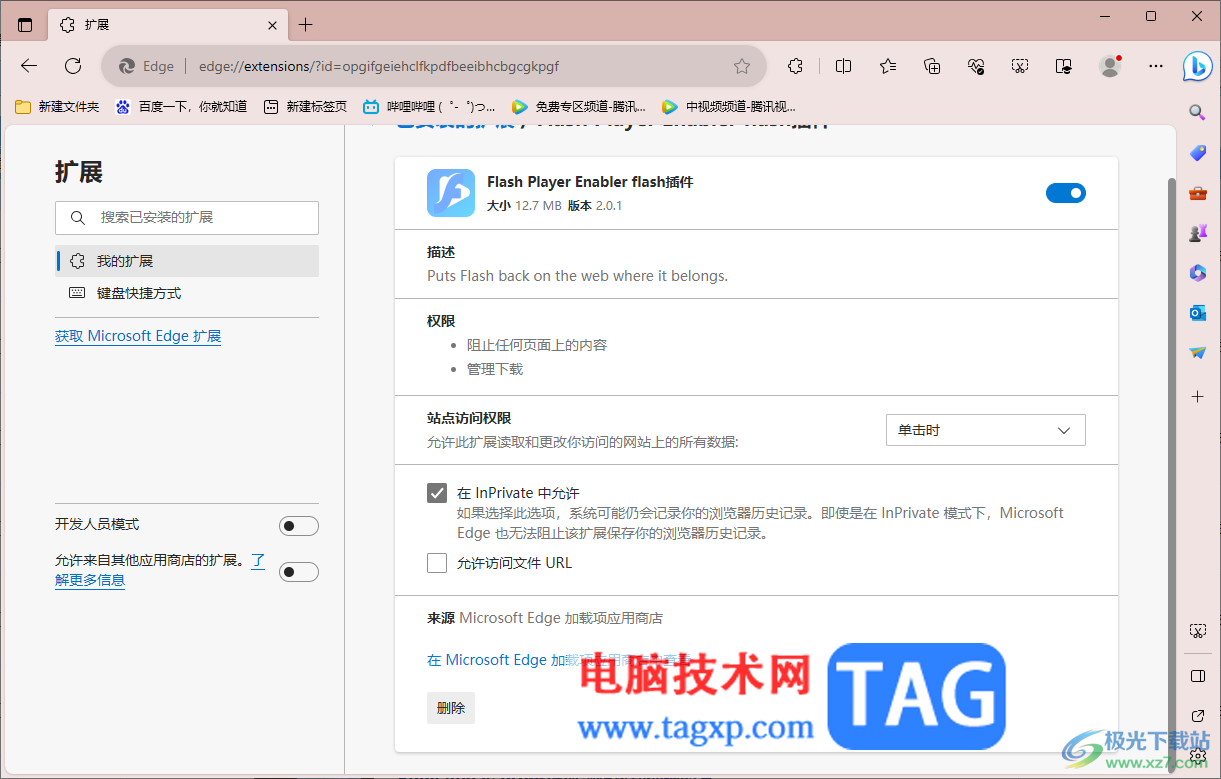Viewport: 1221px width, 779px height.
Task: Select 我的扩展 in sidebar
Action: coord(187,261)
